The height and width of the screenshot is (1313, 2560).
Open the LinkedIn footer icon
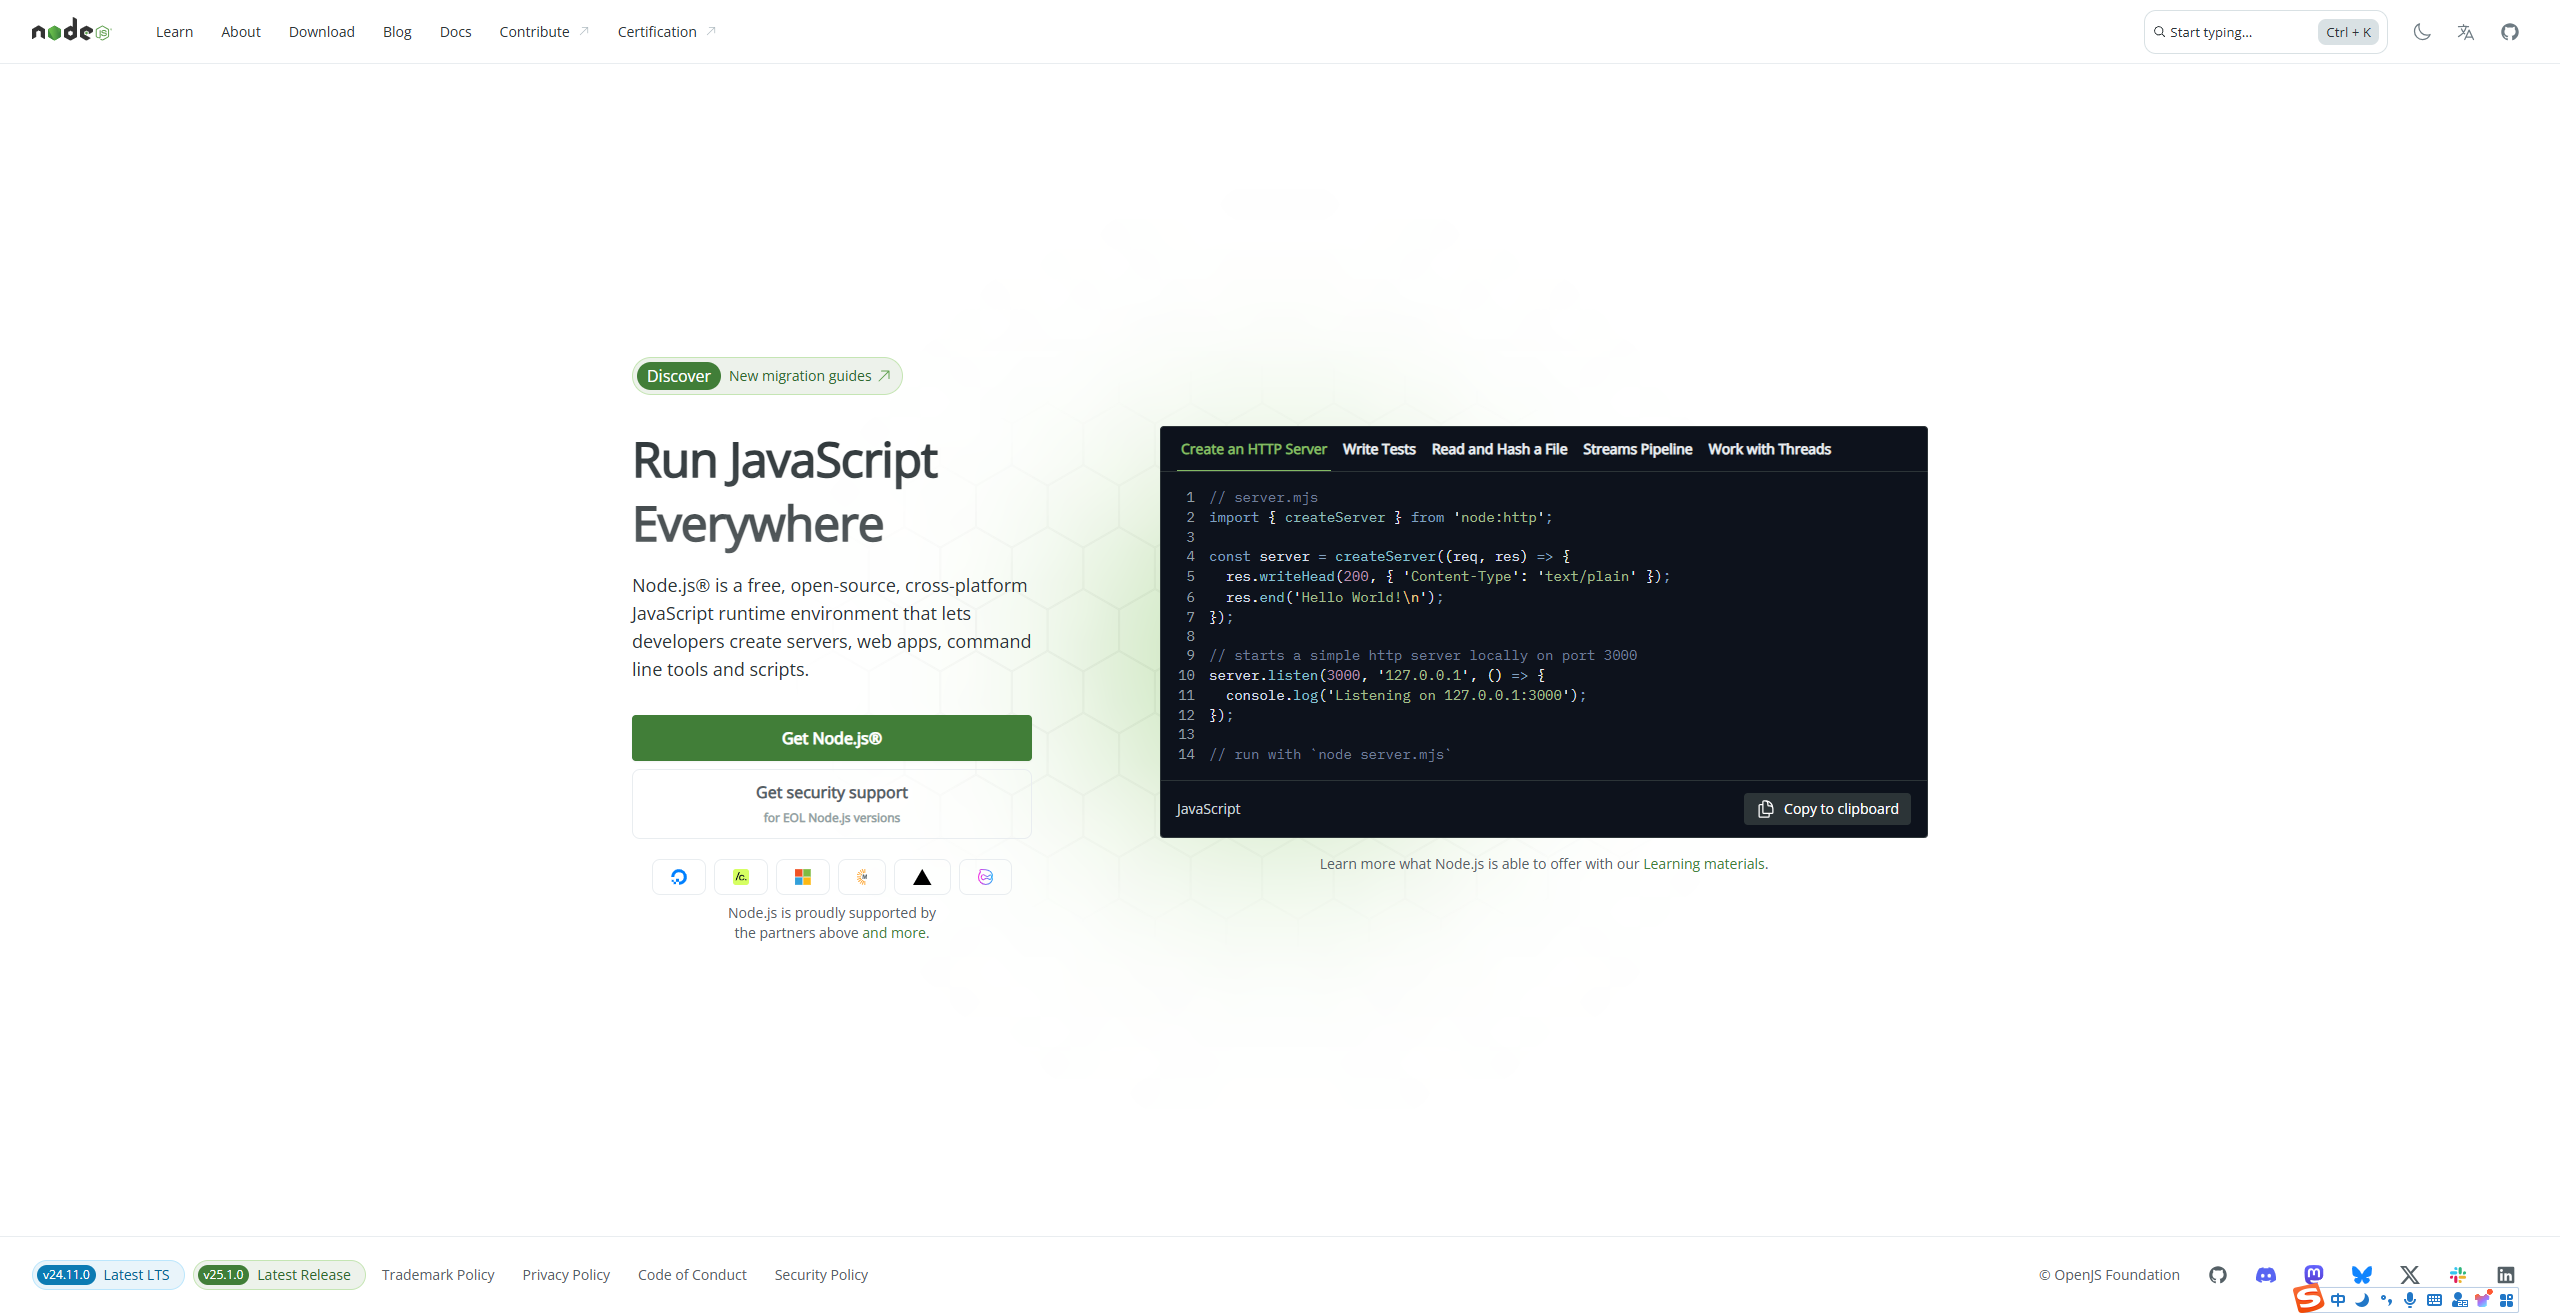coord(2506,1275)
